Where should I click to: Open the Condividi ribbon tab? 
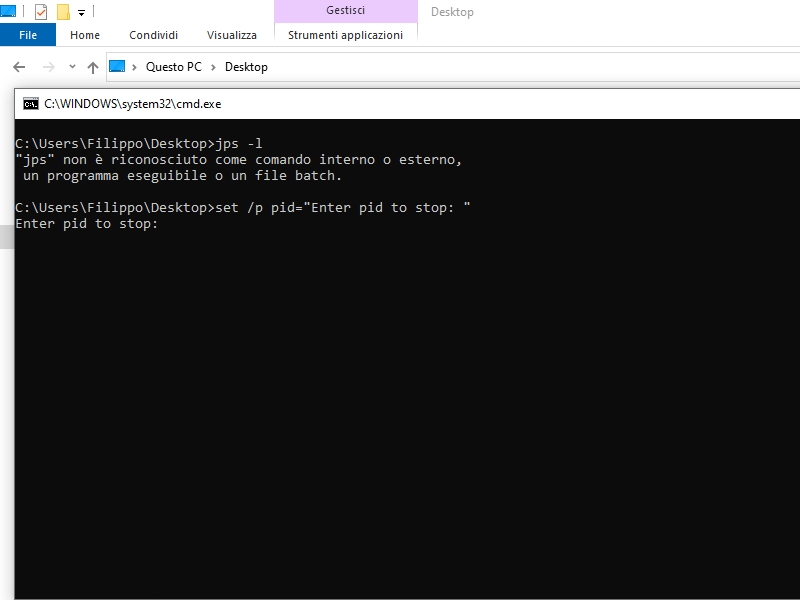click(x=153, y=35)
